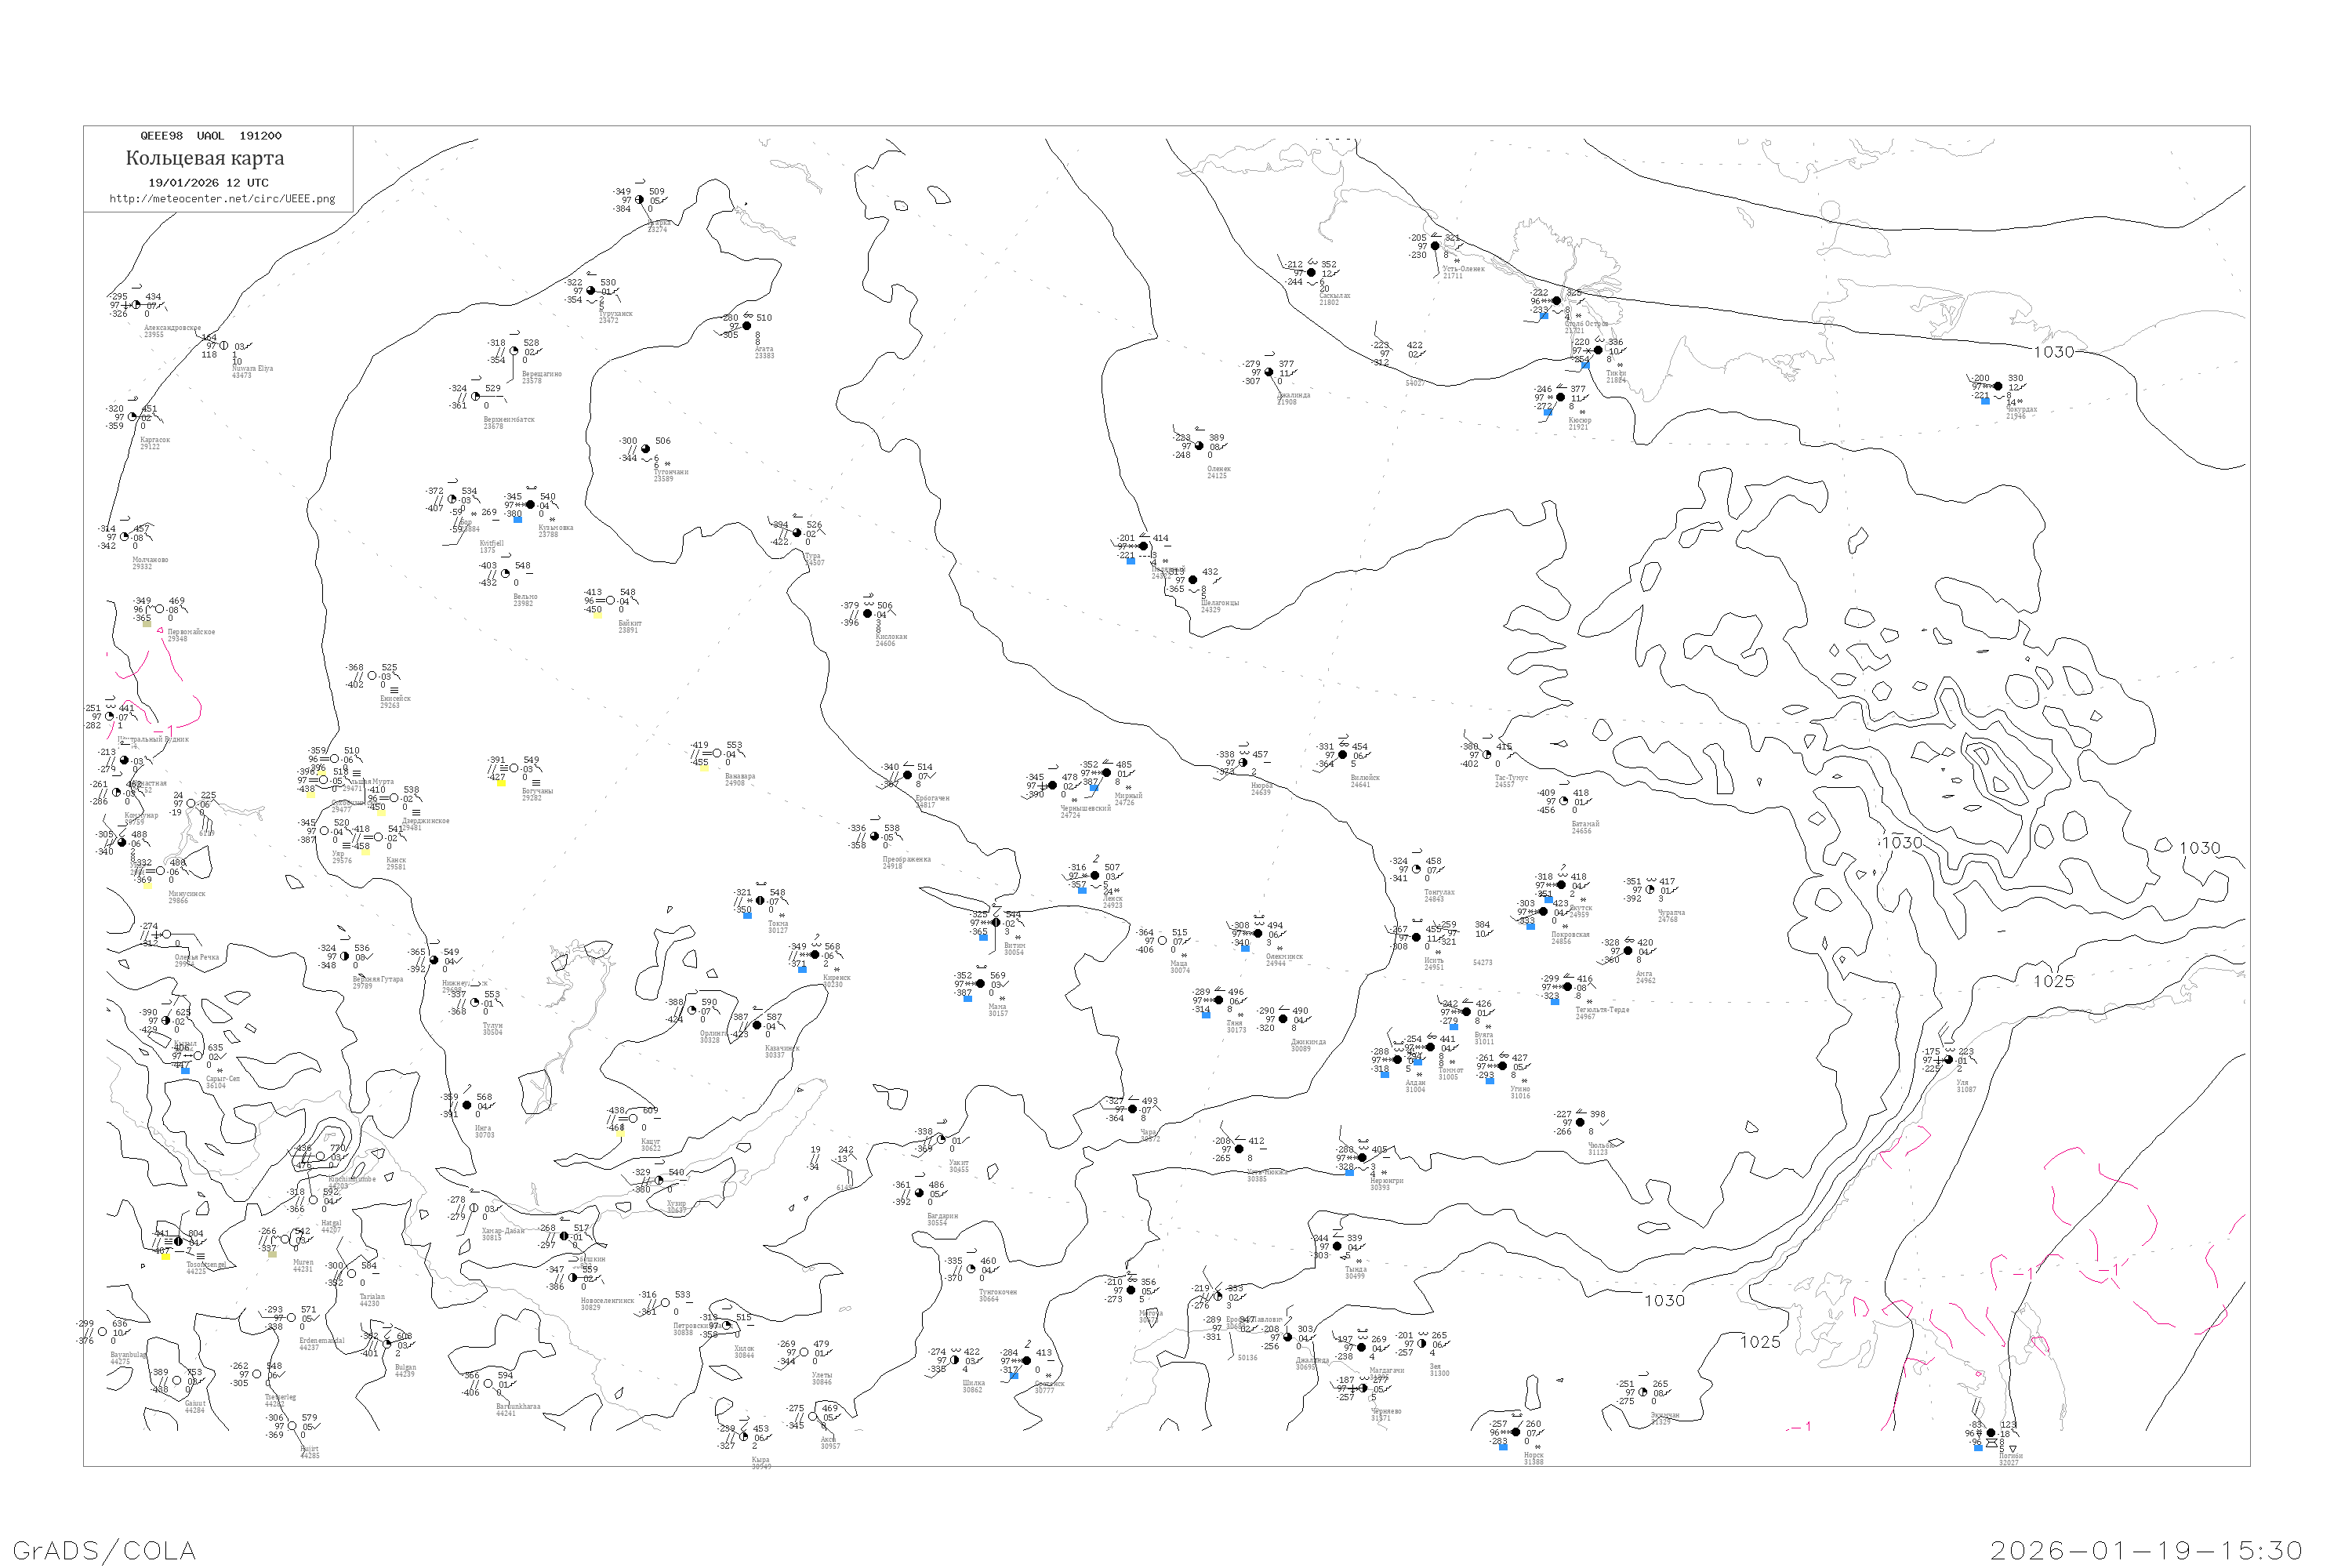Click the Туруханск station circle symbol
Image resolution: width=2352 pixels, height=1568 pixels.
(x=591, y=291)
